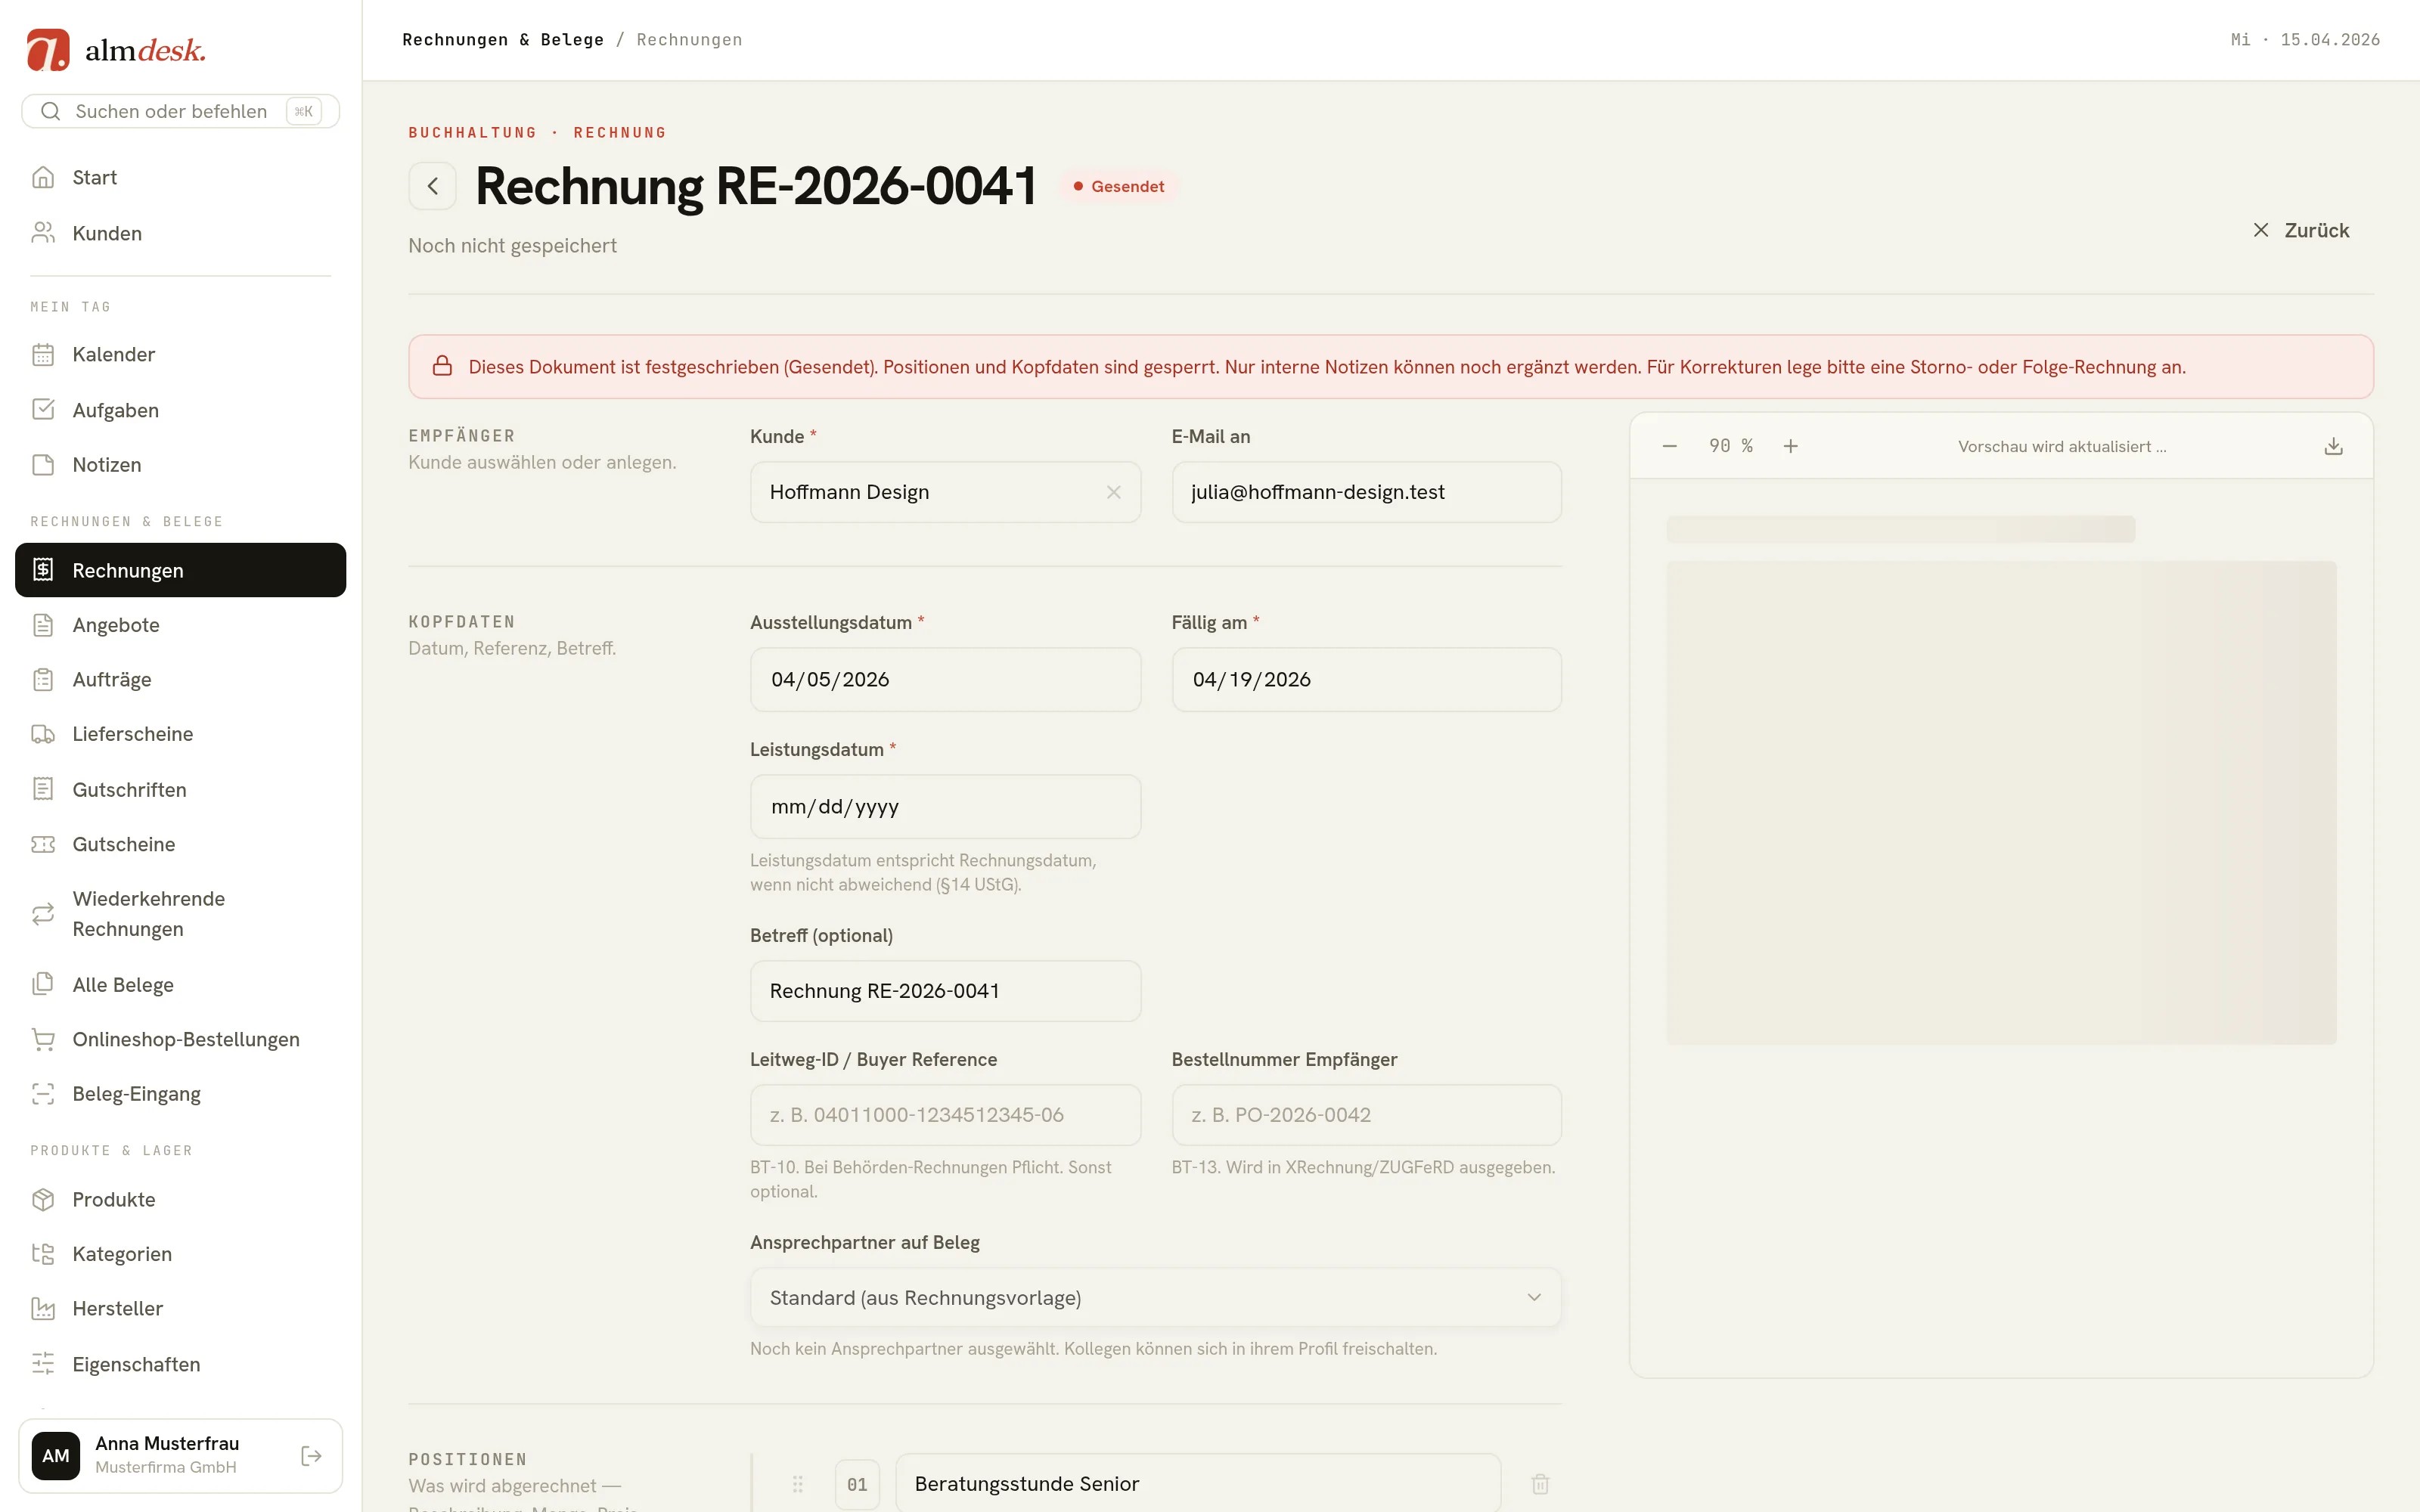Click the Onlineshop-Bestellungen cart icon

pos(43,1039)
